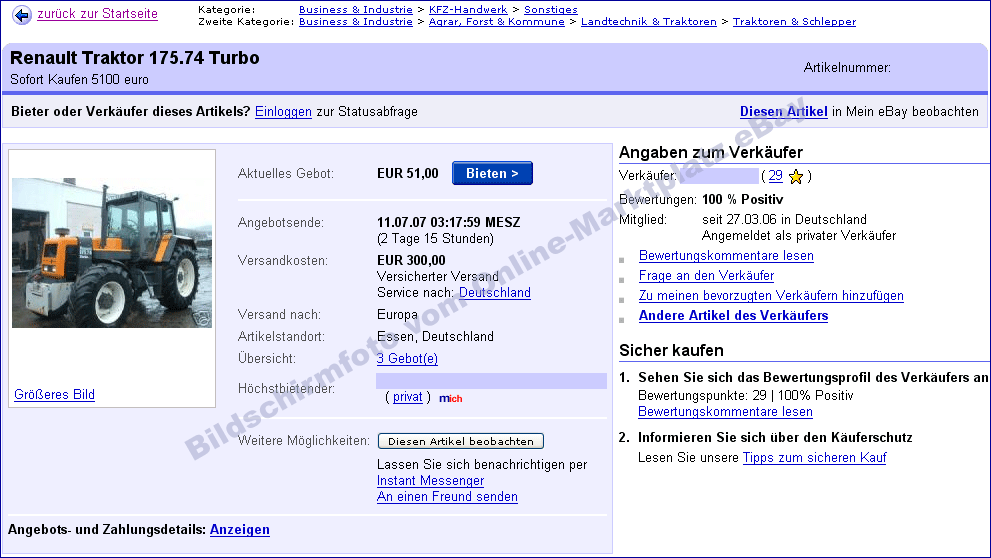Screen dimensions: 991x558
Task: Show payment details via 'Anzeigen' link
Action: coord(240,530)
